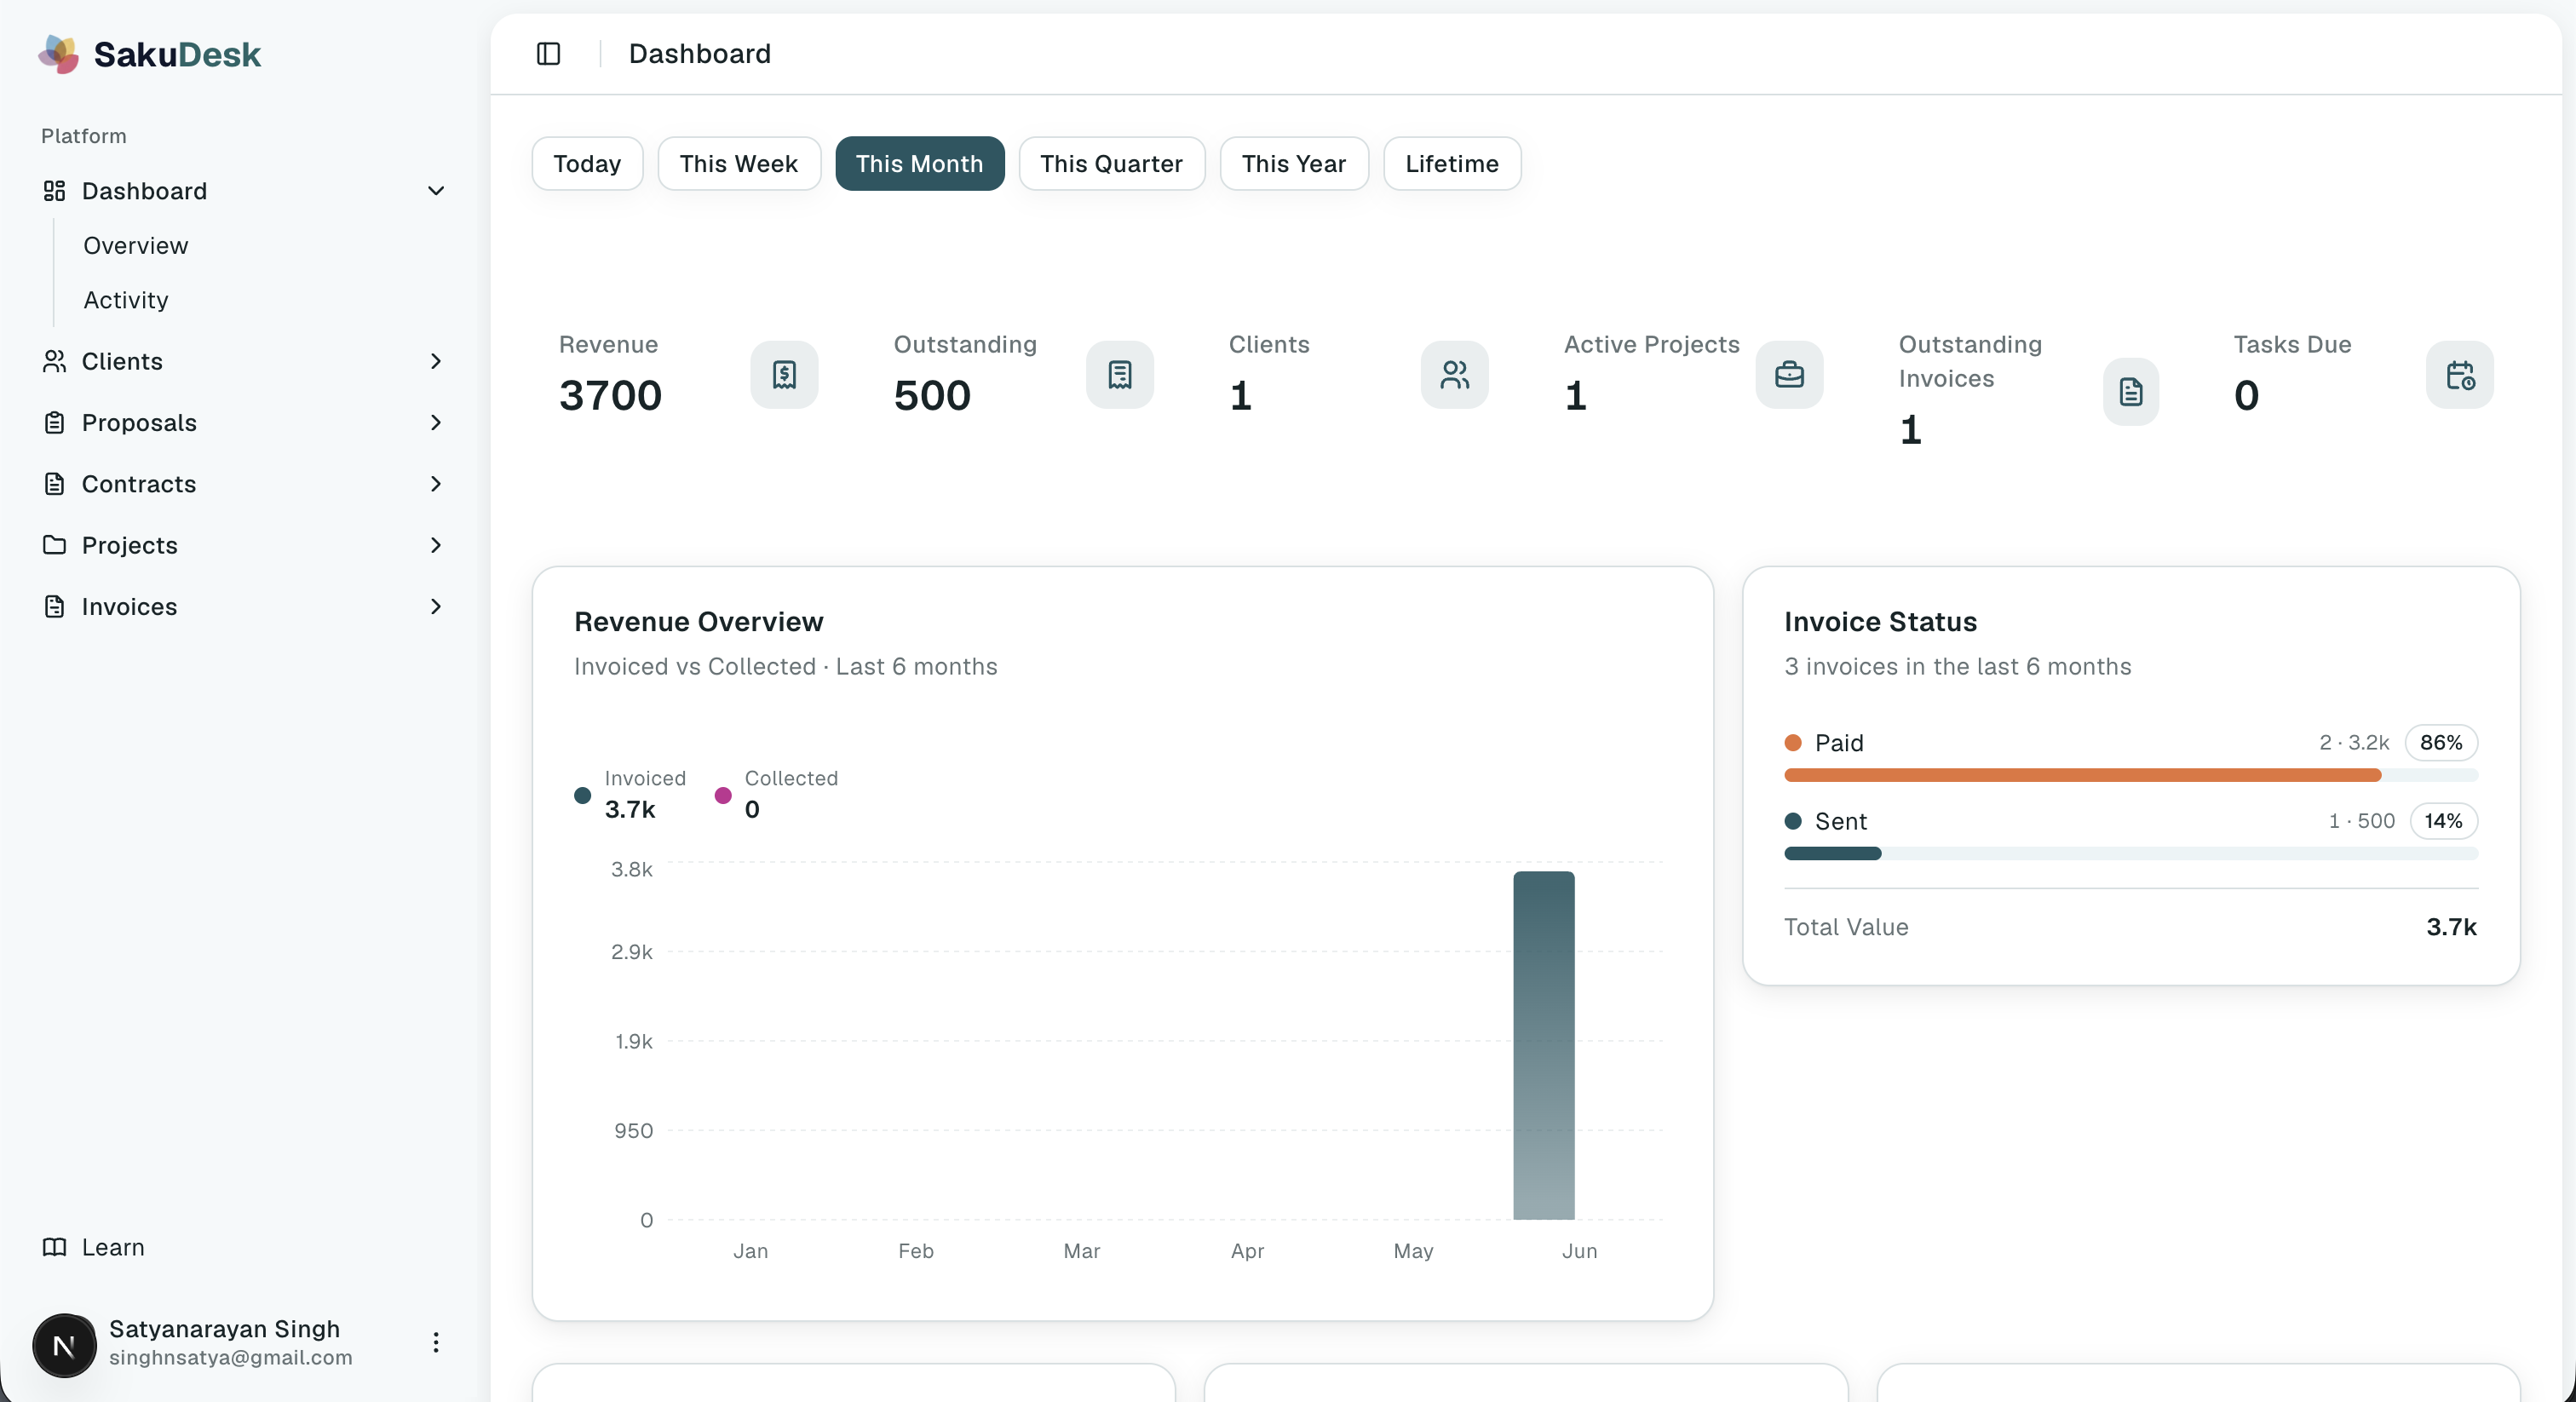Viewport: 2576px width, 1402px height.
Task: Open the user menu three-dots icon
Action: [436, 1342]
